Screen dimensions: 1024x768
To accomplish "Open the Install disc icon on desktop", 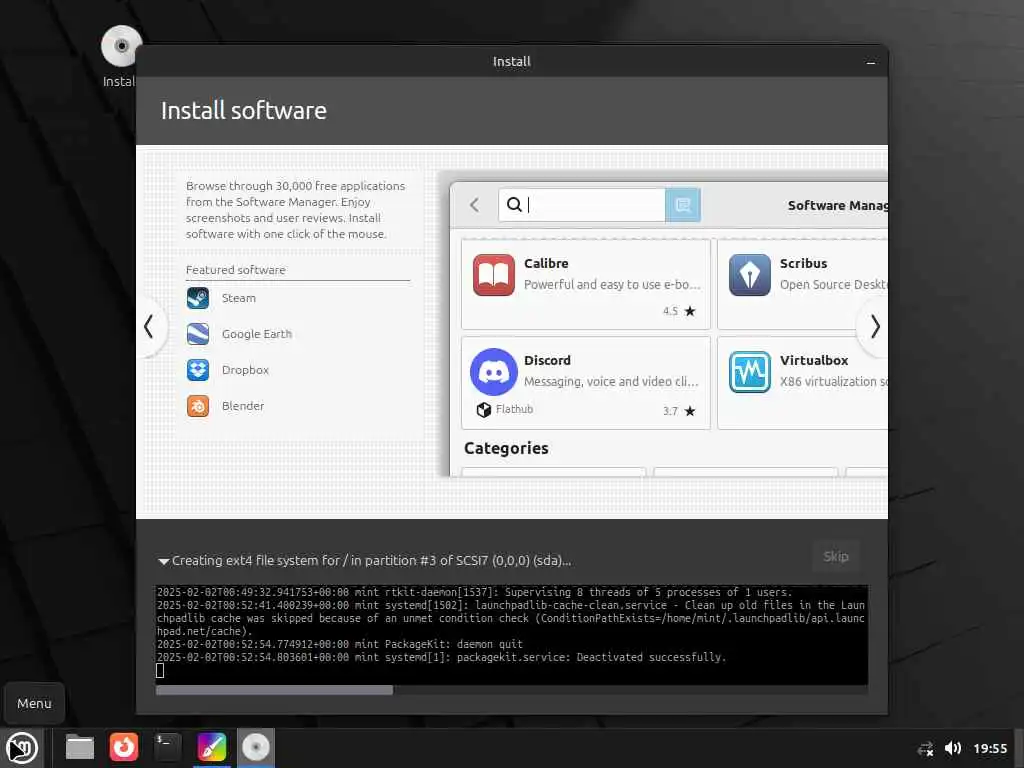I will [x=120, y=47].
